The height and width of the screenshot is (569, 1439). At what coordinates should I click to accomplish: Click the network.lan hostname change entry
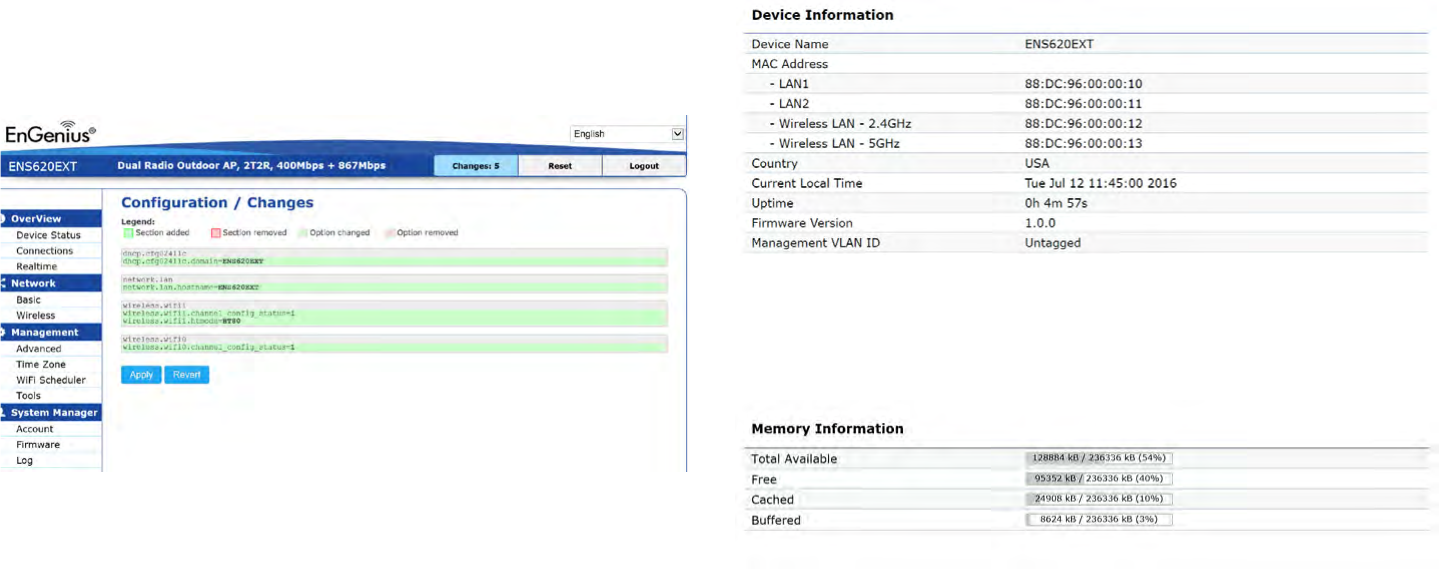coord(394,287)
